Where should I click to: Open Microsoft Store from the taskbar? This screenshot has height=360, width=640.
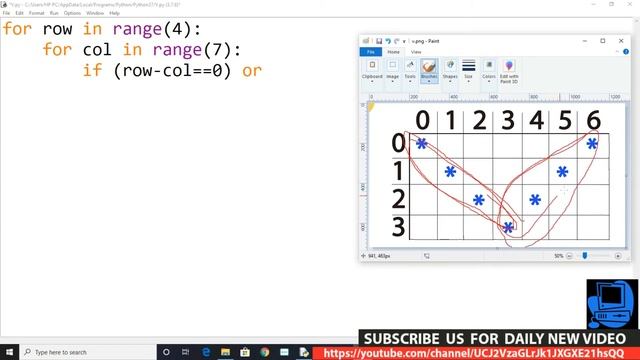tap(245, 352)
